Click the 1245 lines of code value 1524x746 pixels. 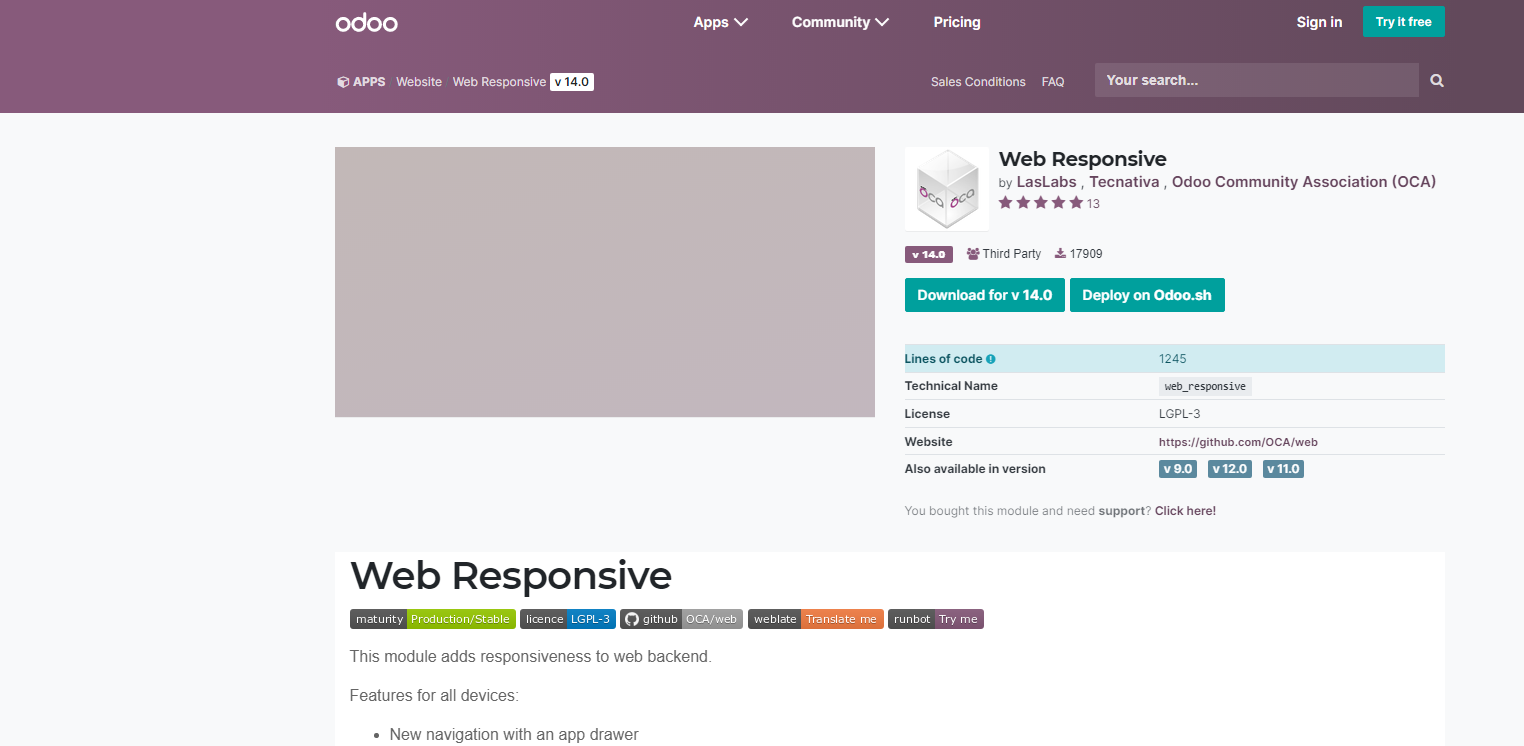pos(1173,359)
